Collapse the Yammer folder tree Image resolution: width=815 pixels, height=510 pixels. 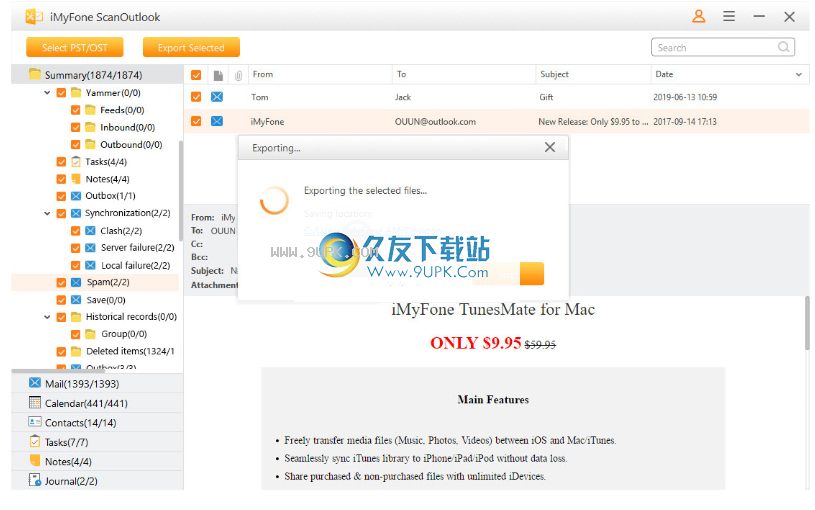47,93
